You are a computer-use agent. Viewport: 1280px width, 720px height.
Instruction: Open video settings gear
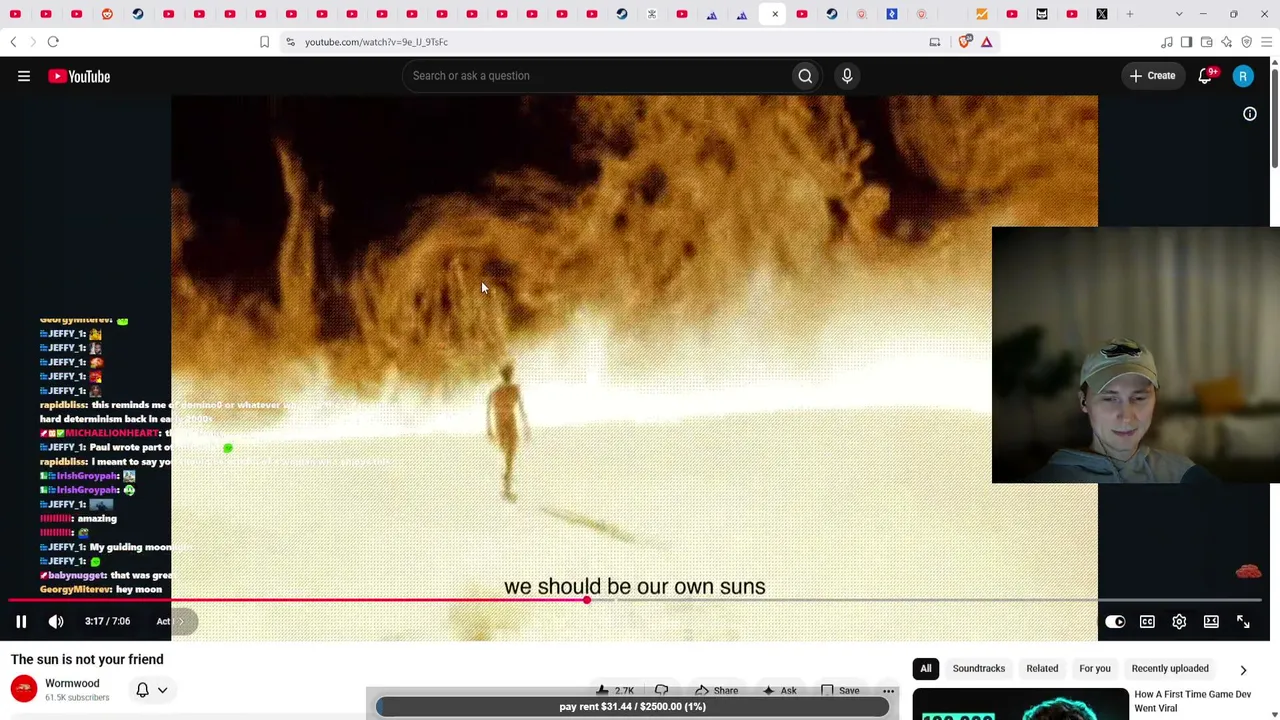[x=1179, y=622]
